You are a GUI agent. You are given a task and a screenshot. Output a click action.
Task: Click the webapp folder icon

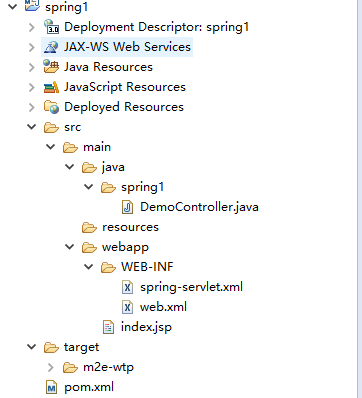click(x=89, y=247)
